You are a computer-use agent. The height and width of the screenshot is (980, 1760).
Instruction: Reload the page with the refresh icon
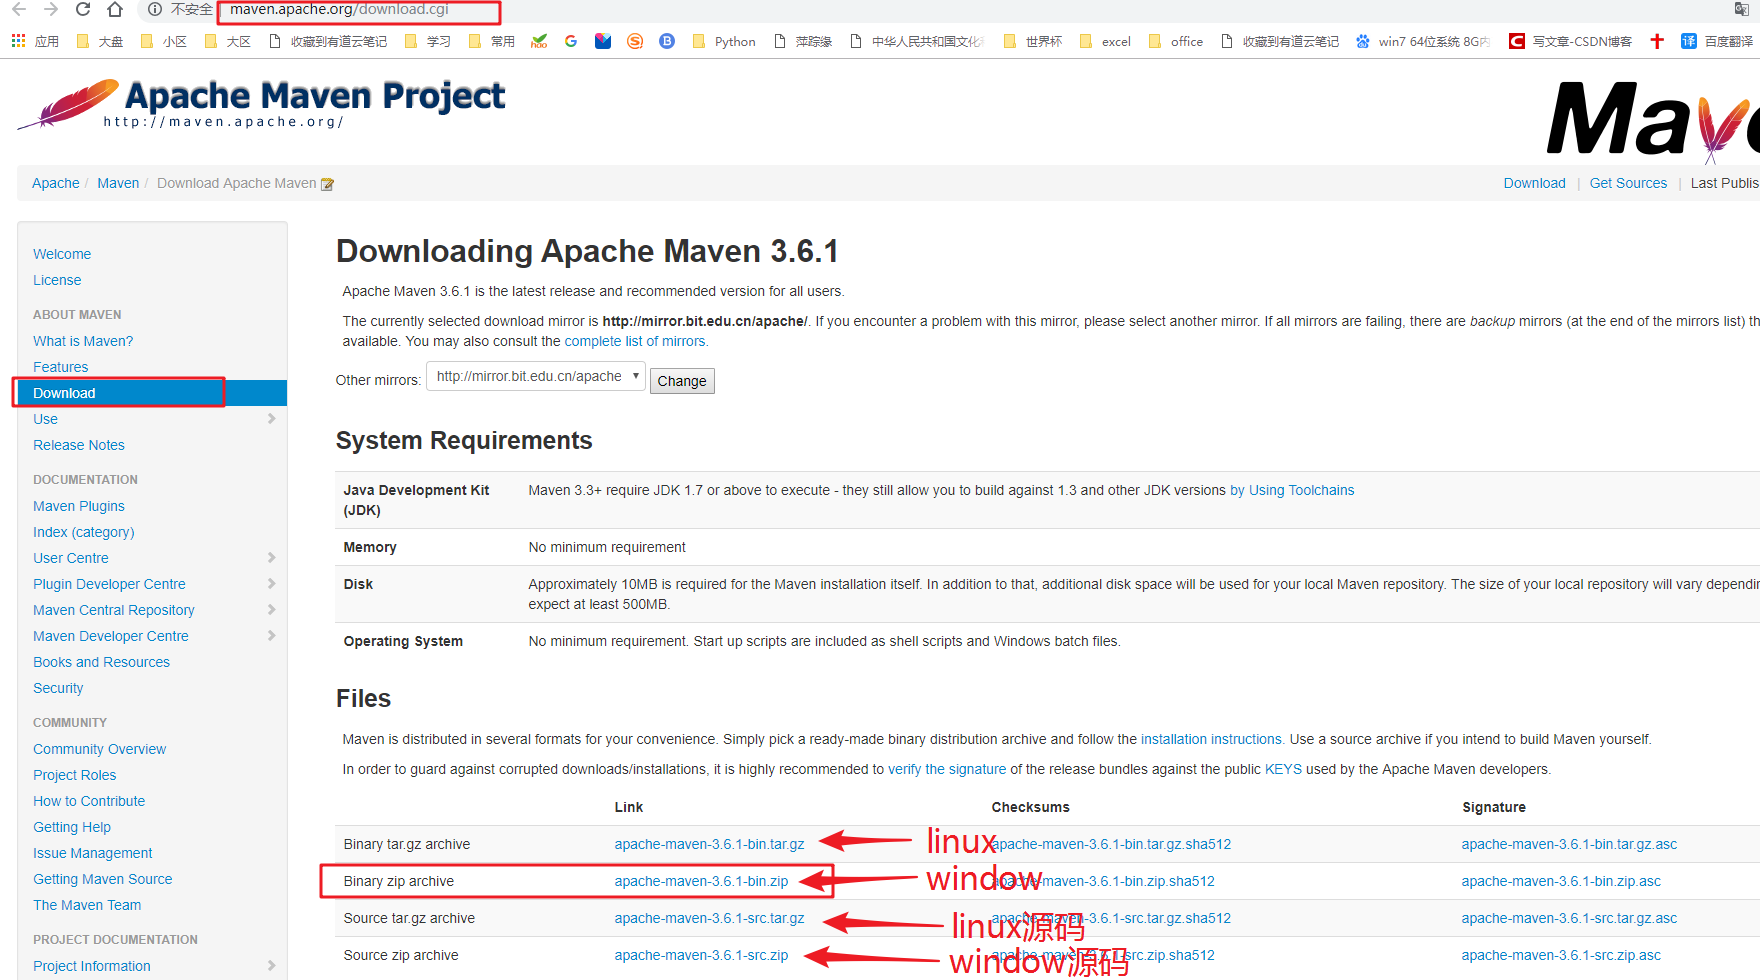pos(83,9)
